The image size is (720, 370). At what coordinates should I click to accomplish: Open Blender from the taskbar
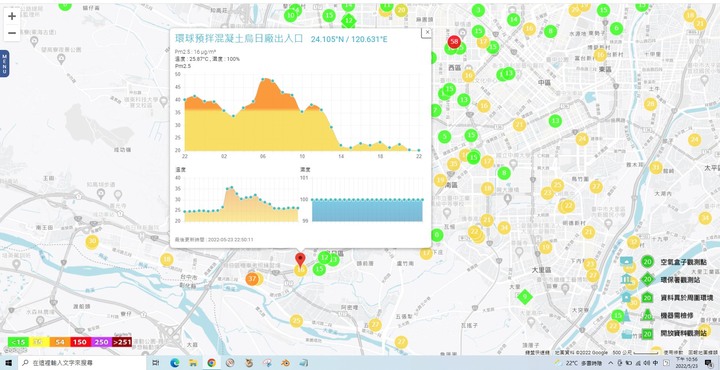(285, 363)
